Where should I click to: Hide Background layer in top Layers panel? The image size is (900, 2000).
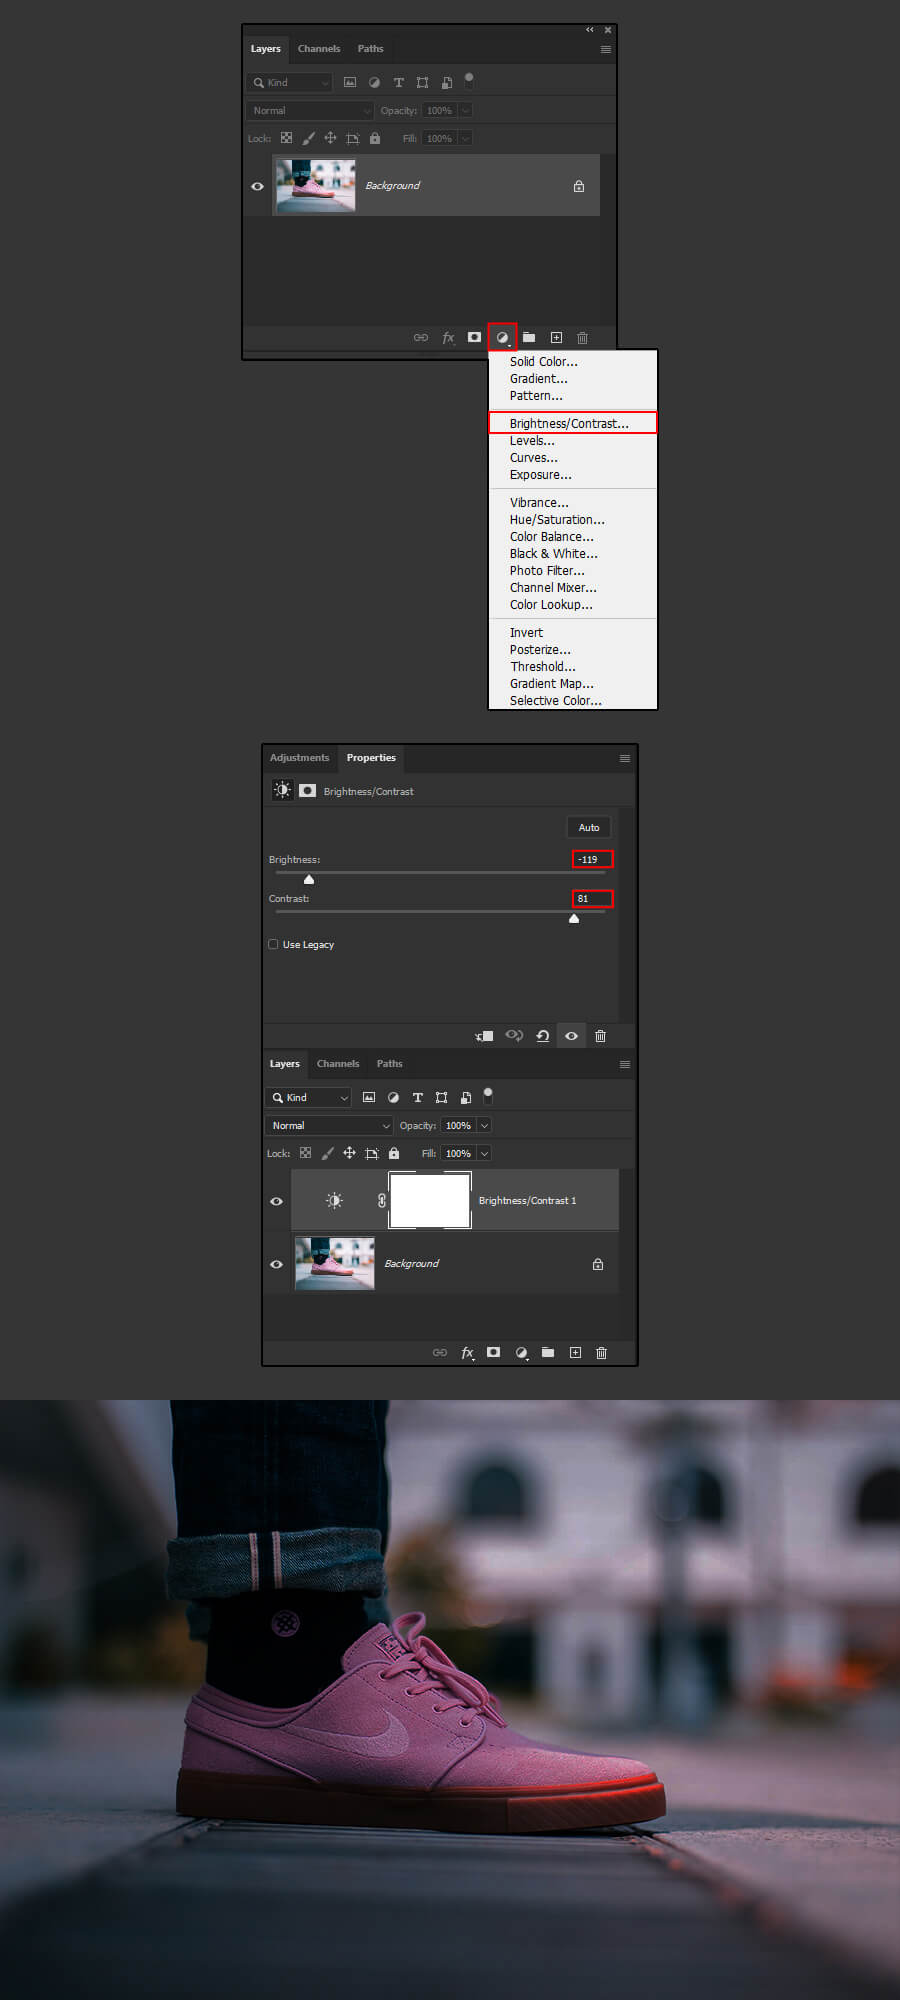[257, 186]
